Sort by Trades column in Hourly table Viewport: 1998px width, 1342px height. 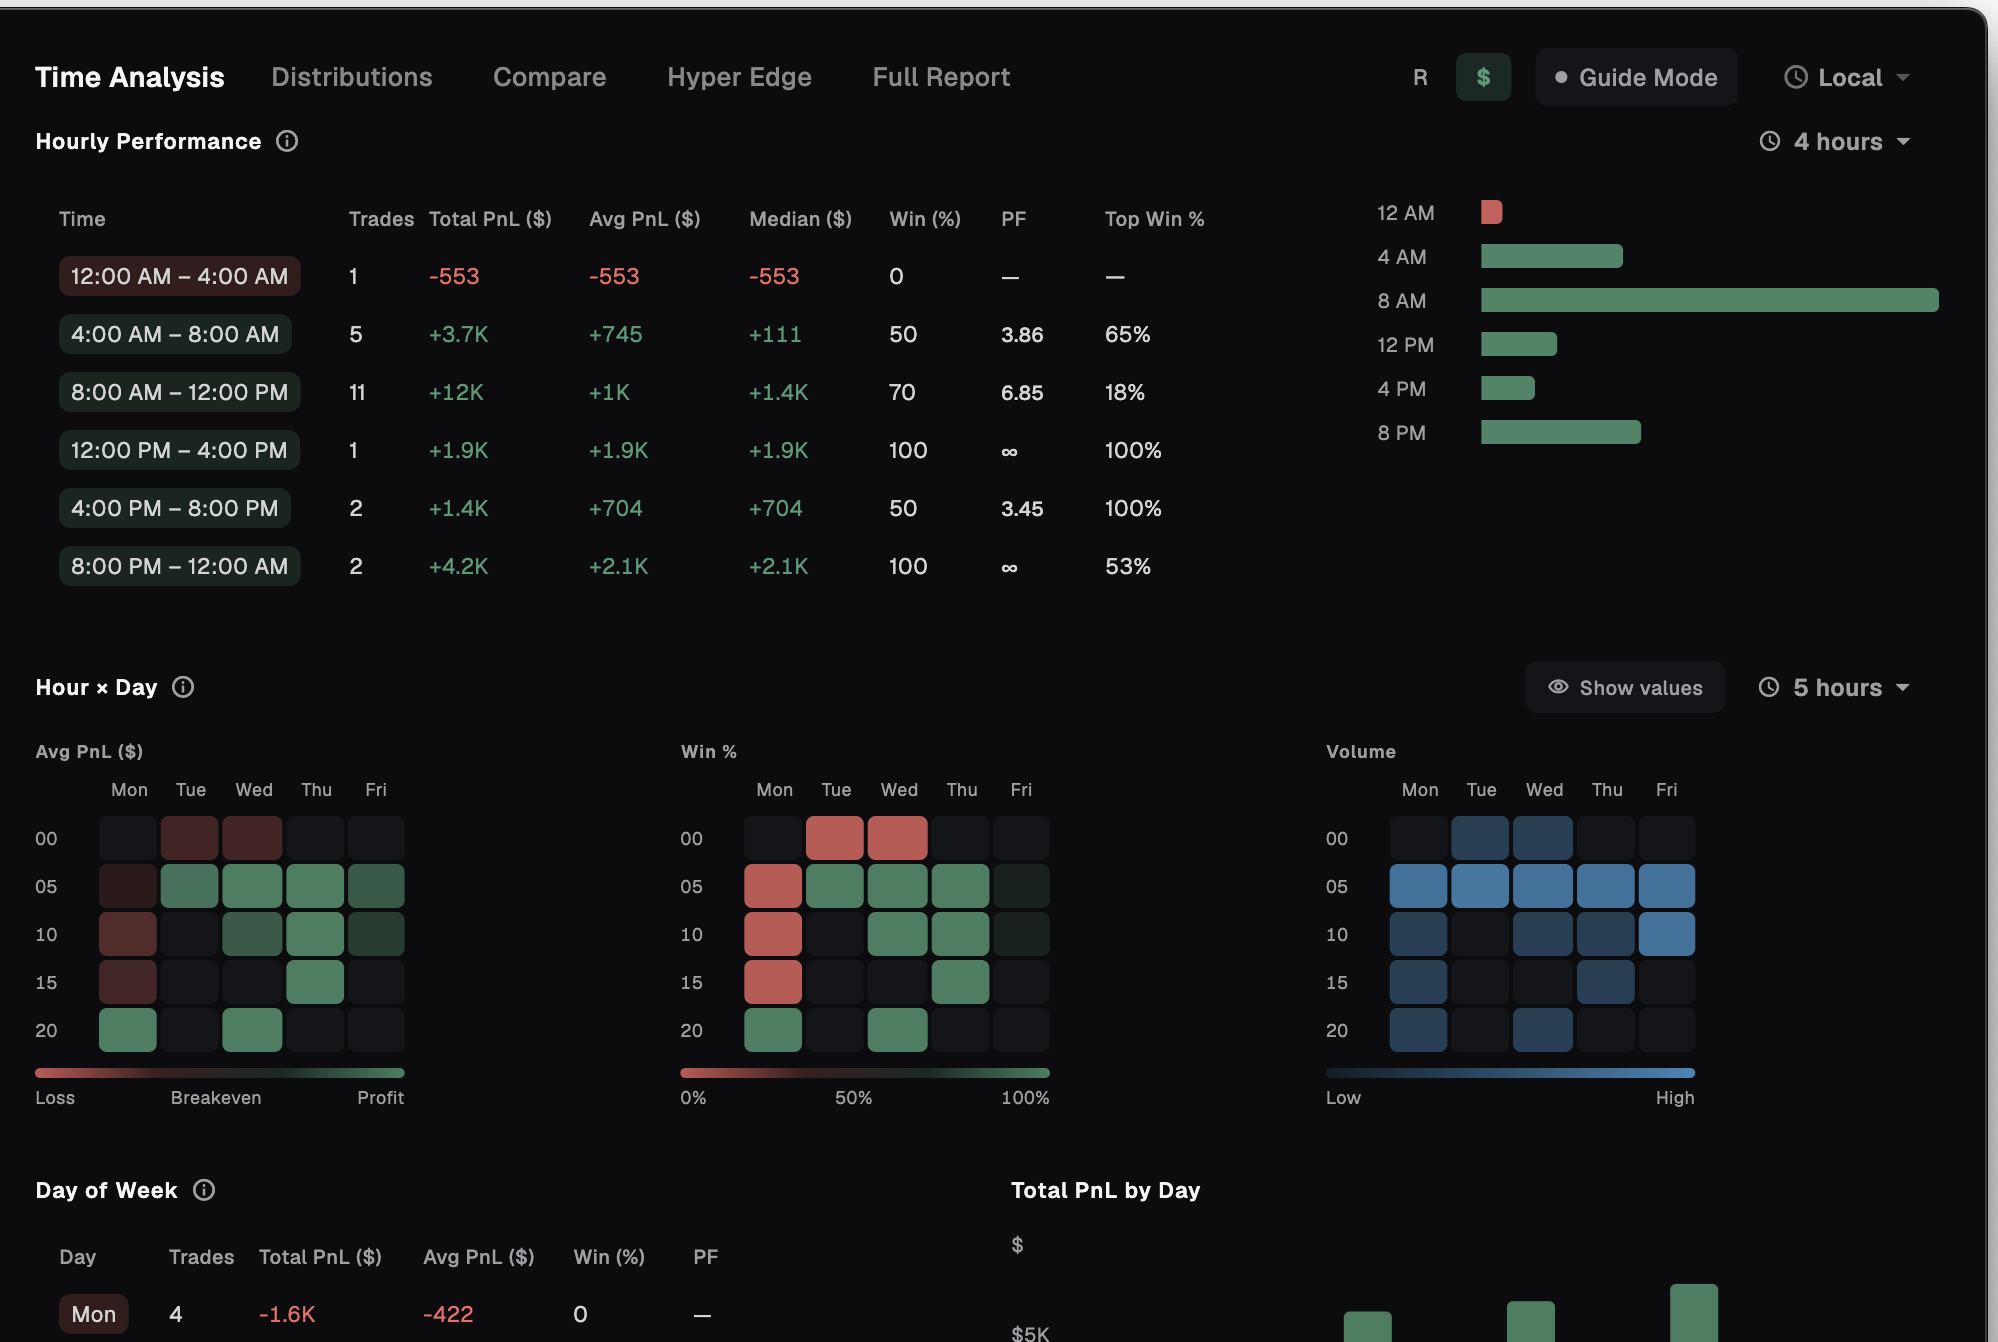(x=381, y=219)
